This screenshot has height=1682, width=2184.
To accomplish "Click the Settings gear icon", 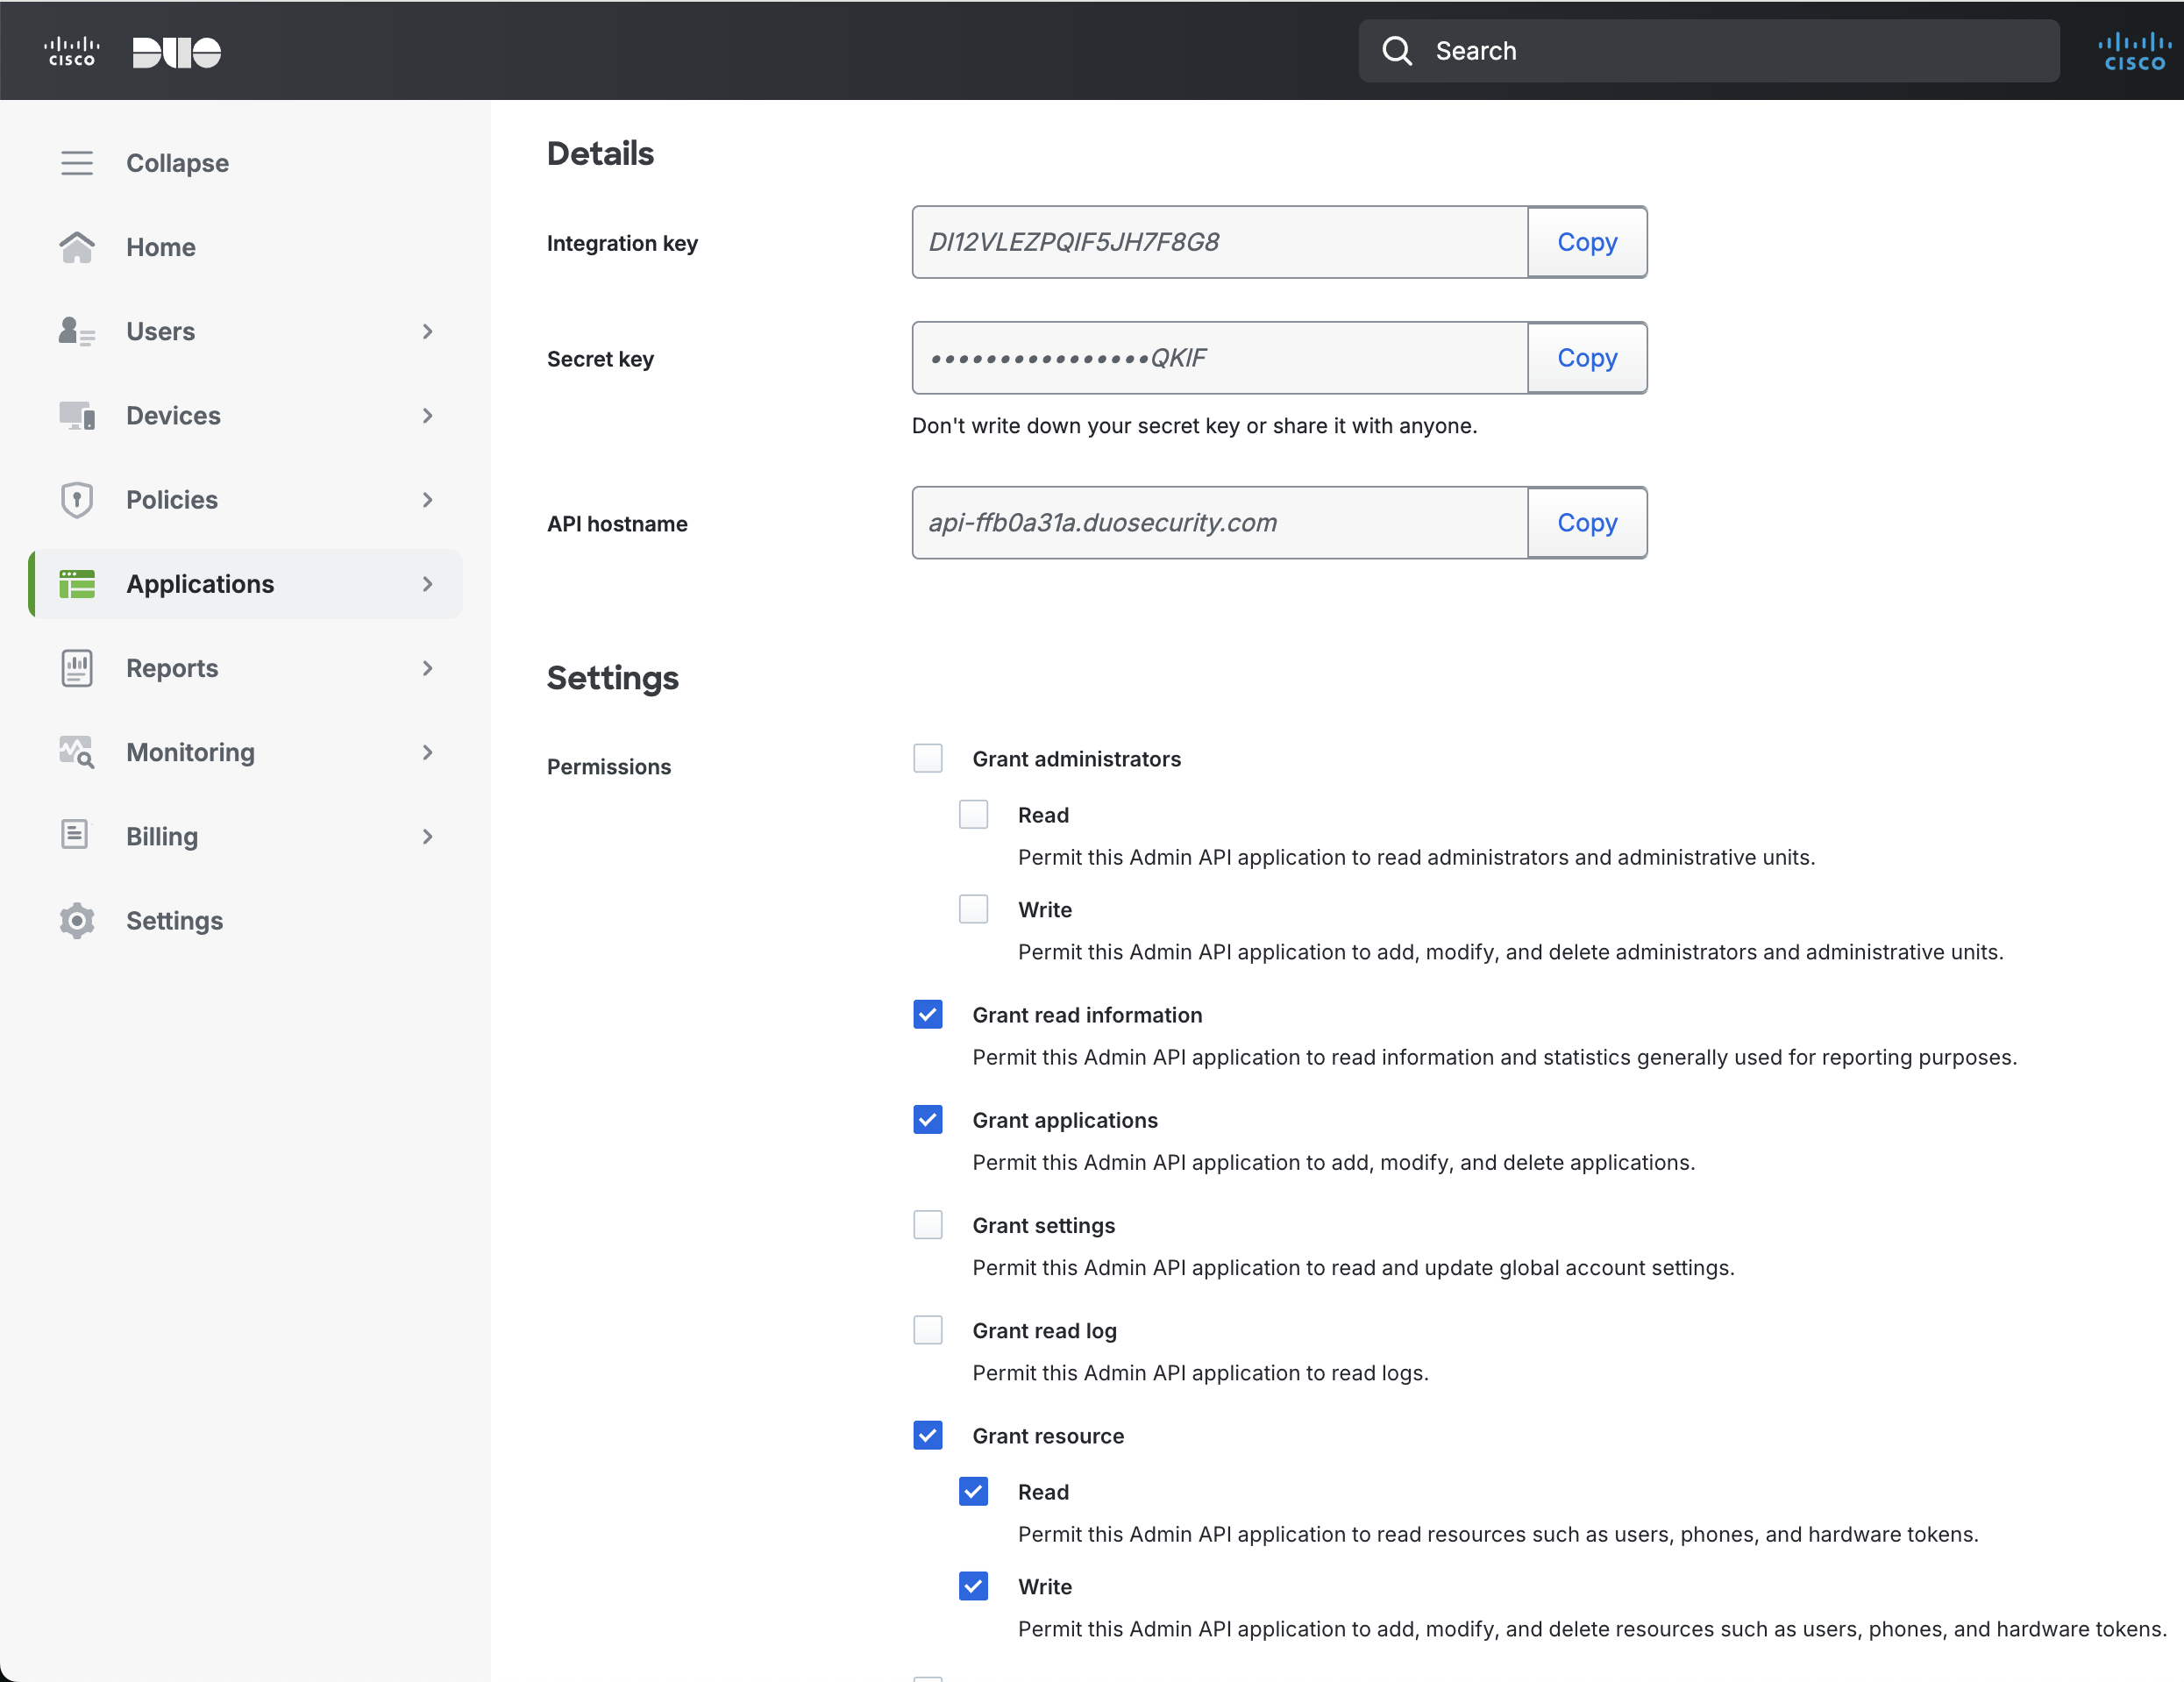I will pos(77,920).
